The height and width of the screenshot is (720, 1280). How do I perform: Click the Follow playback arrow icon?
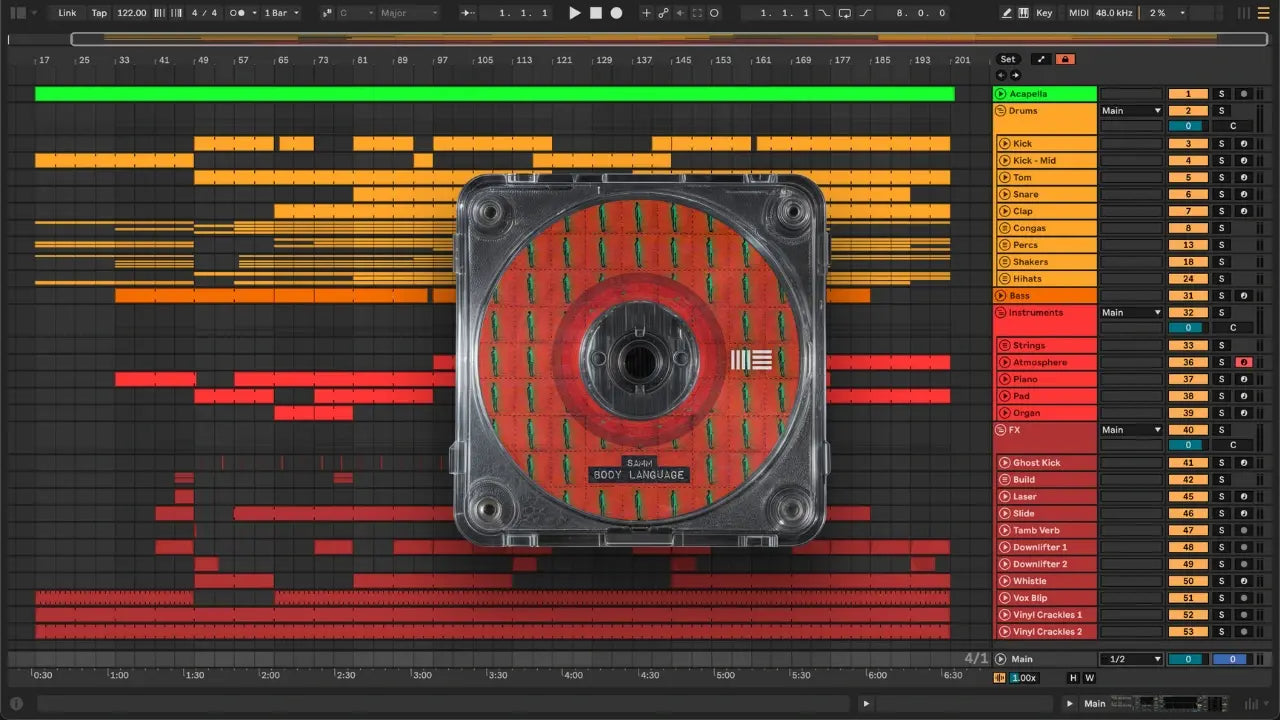tap(468, 13)
